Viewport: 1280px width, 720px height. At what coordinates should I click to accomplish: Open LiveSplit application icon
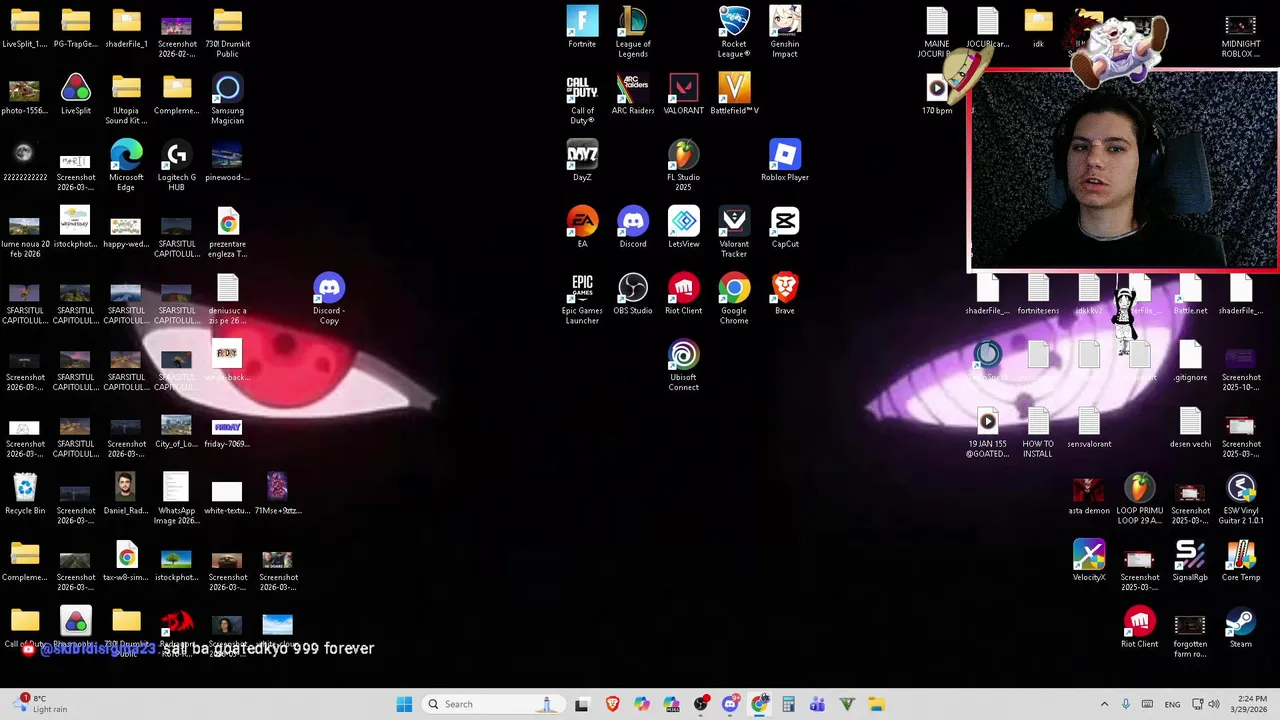[76, 94]
